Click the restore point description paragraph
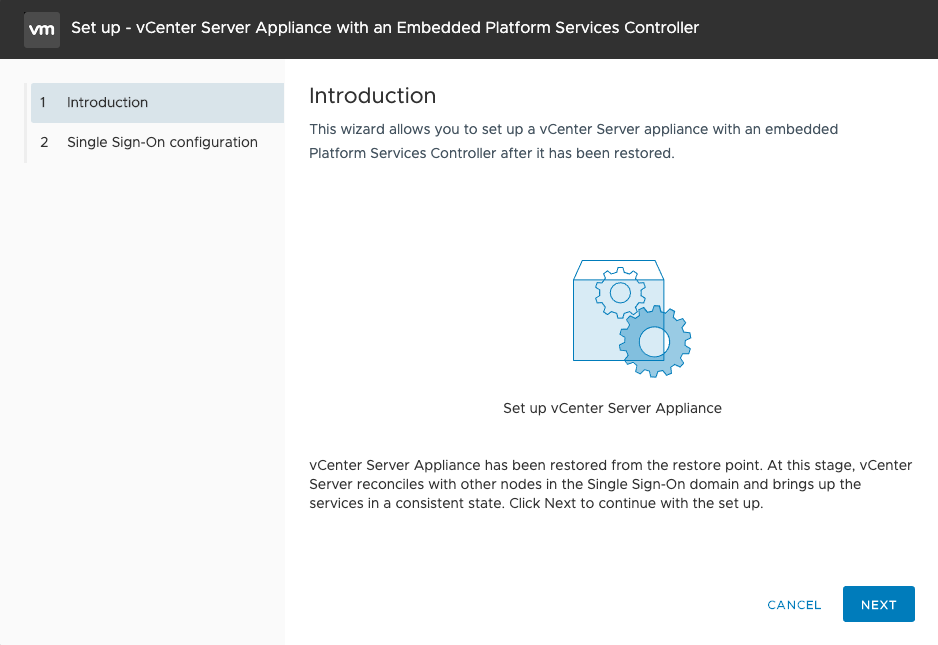938x645 pixels. point(584,484)
